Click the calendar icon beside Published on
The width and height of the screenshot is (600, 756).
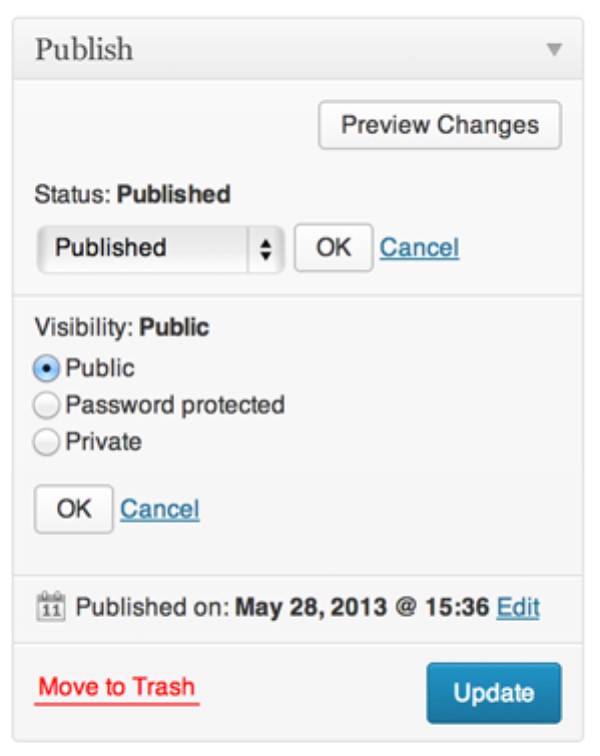(50, 607)
